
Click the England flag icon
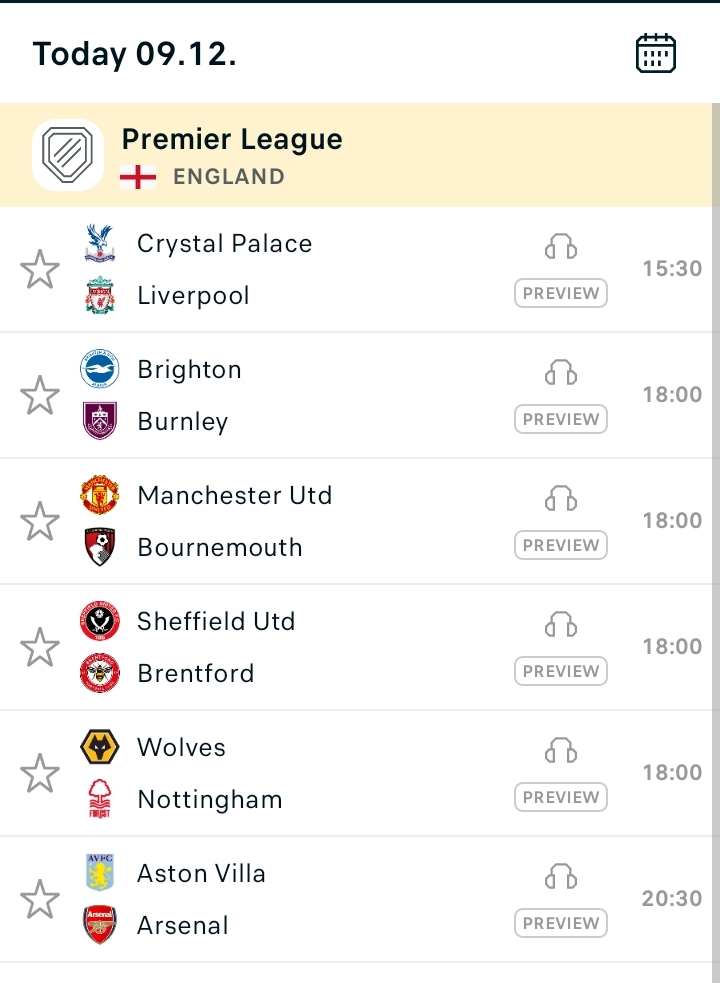pos(138,177)
